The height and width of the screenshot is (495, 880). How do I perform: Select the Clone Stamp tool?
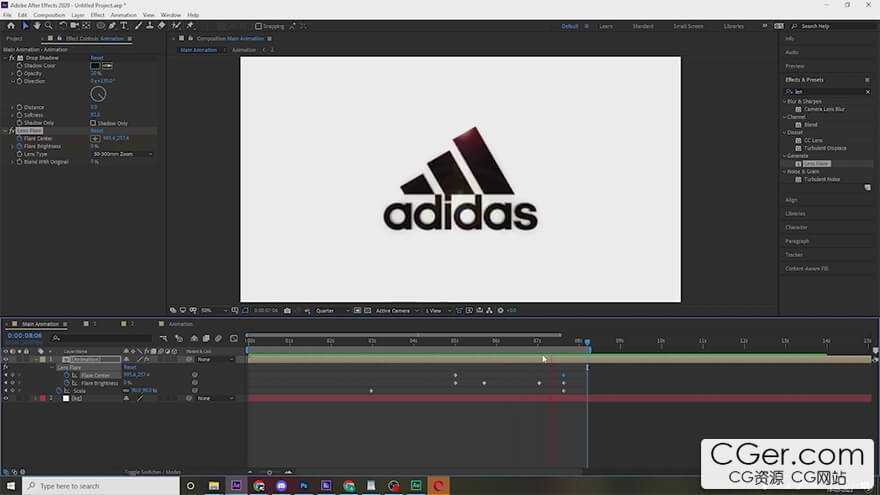150,26
